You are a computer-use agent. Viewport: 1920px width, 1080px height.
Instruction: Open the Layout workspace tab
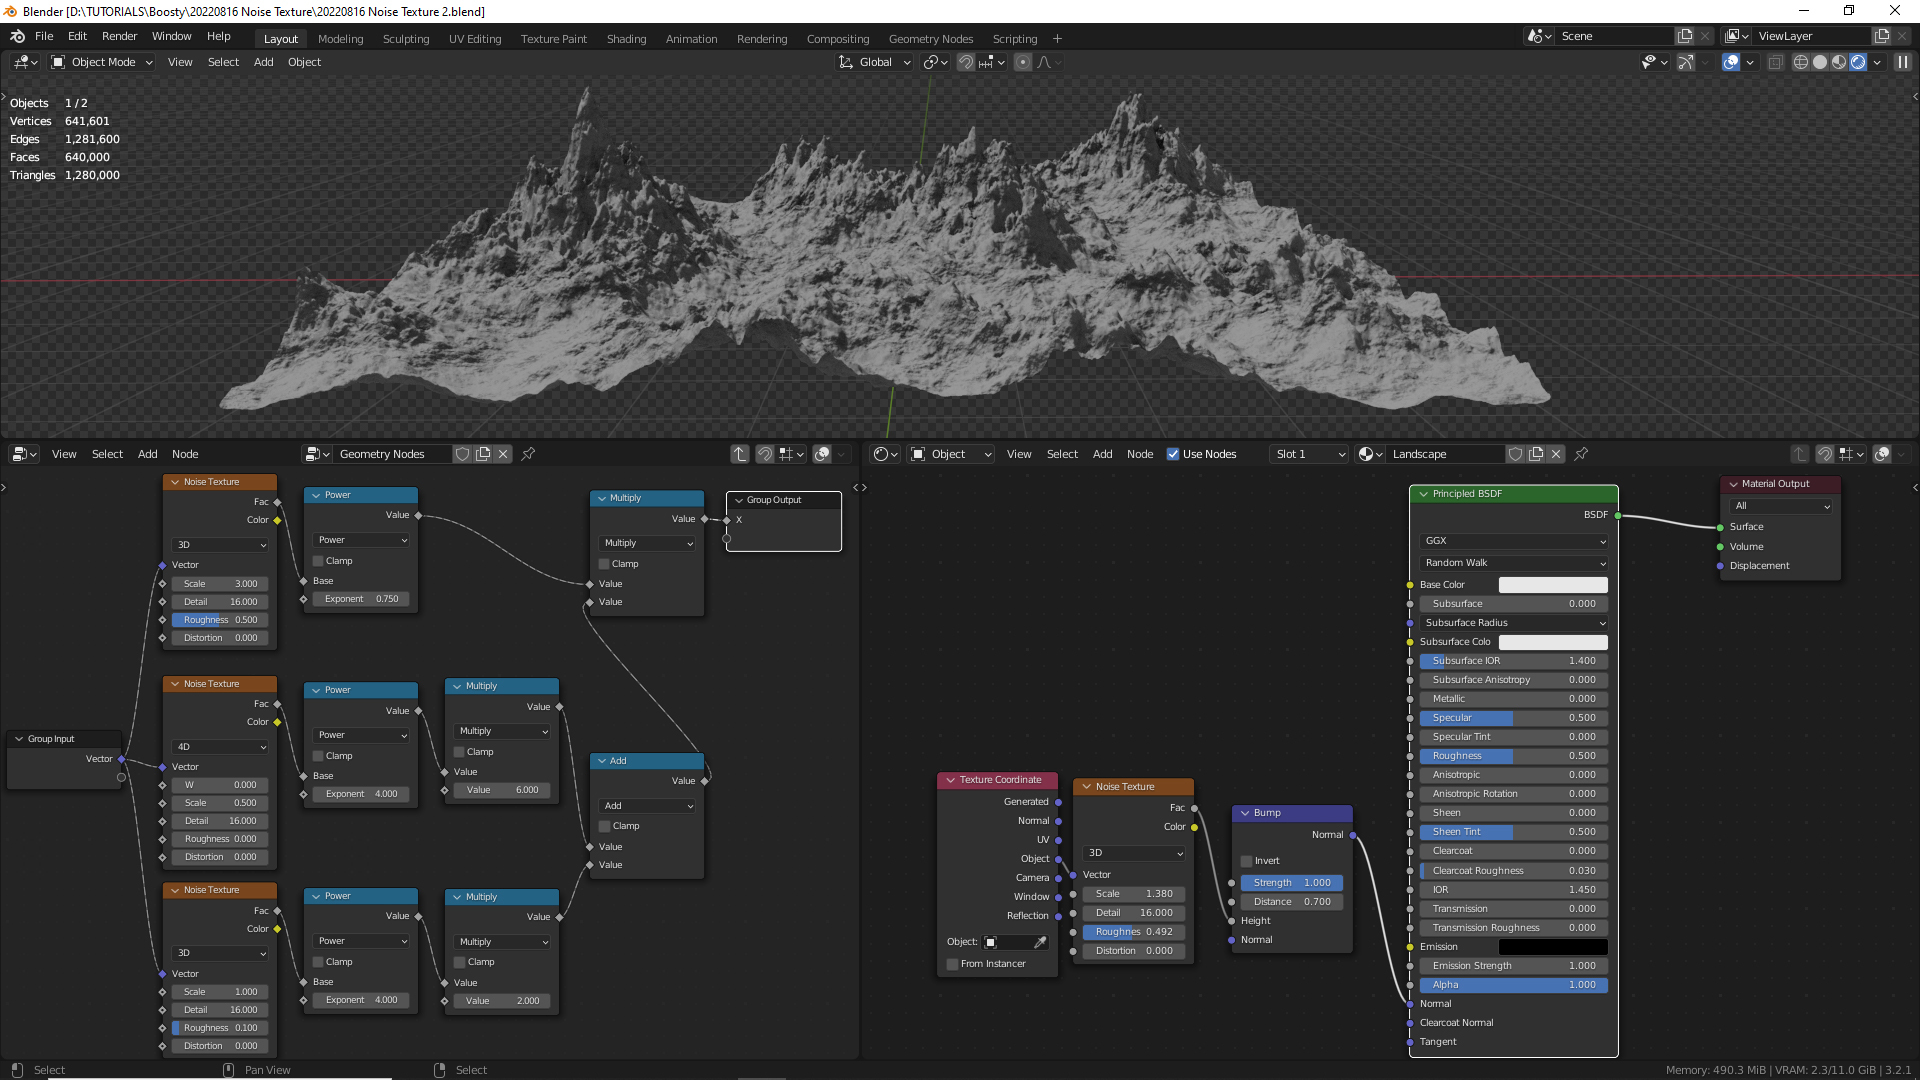pyautogui.click(x=281, y=38)
